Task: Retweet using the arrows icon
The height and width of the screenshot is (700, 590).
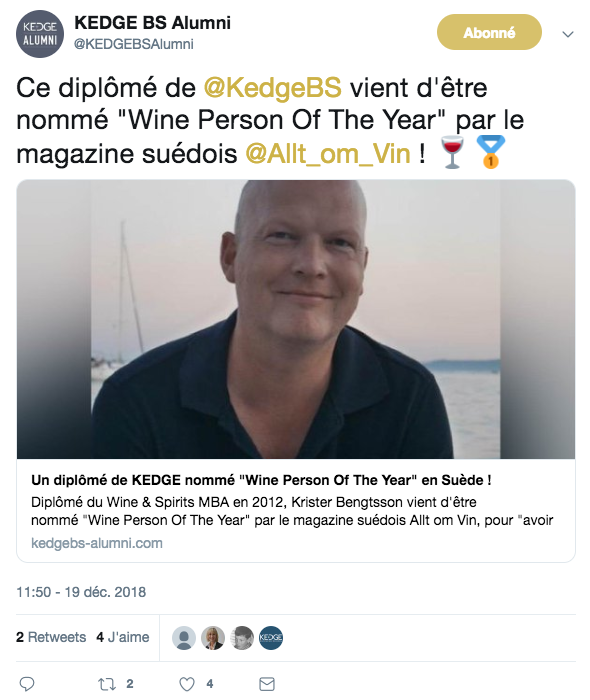Action: (x=107, y=684)
